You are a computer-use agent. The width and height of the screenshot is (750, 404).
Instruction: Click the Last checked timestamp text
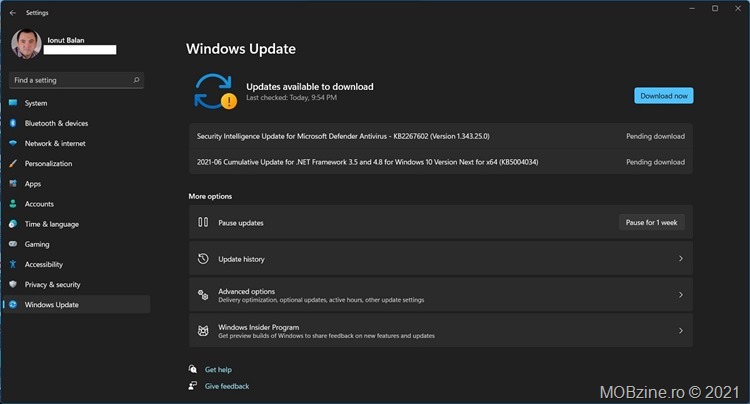291,98
